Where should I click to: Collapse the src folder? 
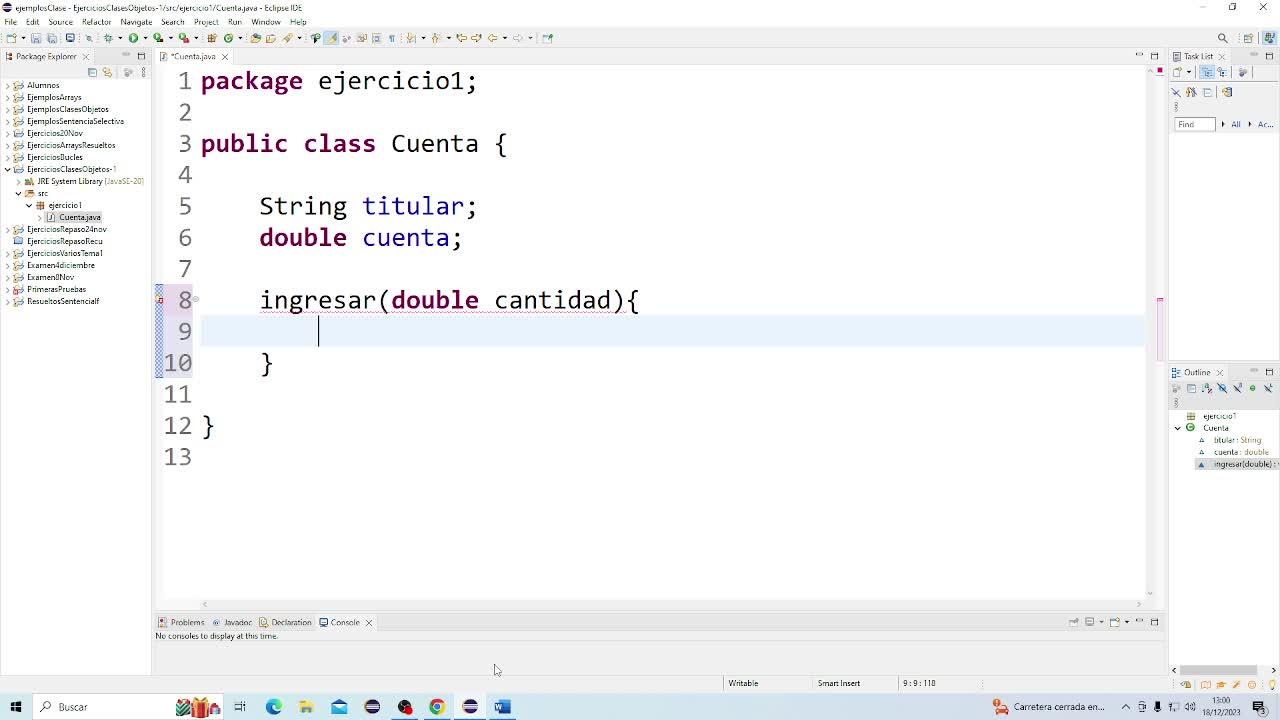click(x=18, y=193)
